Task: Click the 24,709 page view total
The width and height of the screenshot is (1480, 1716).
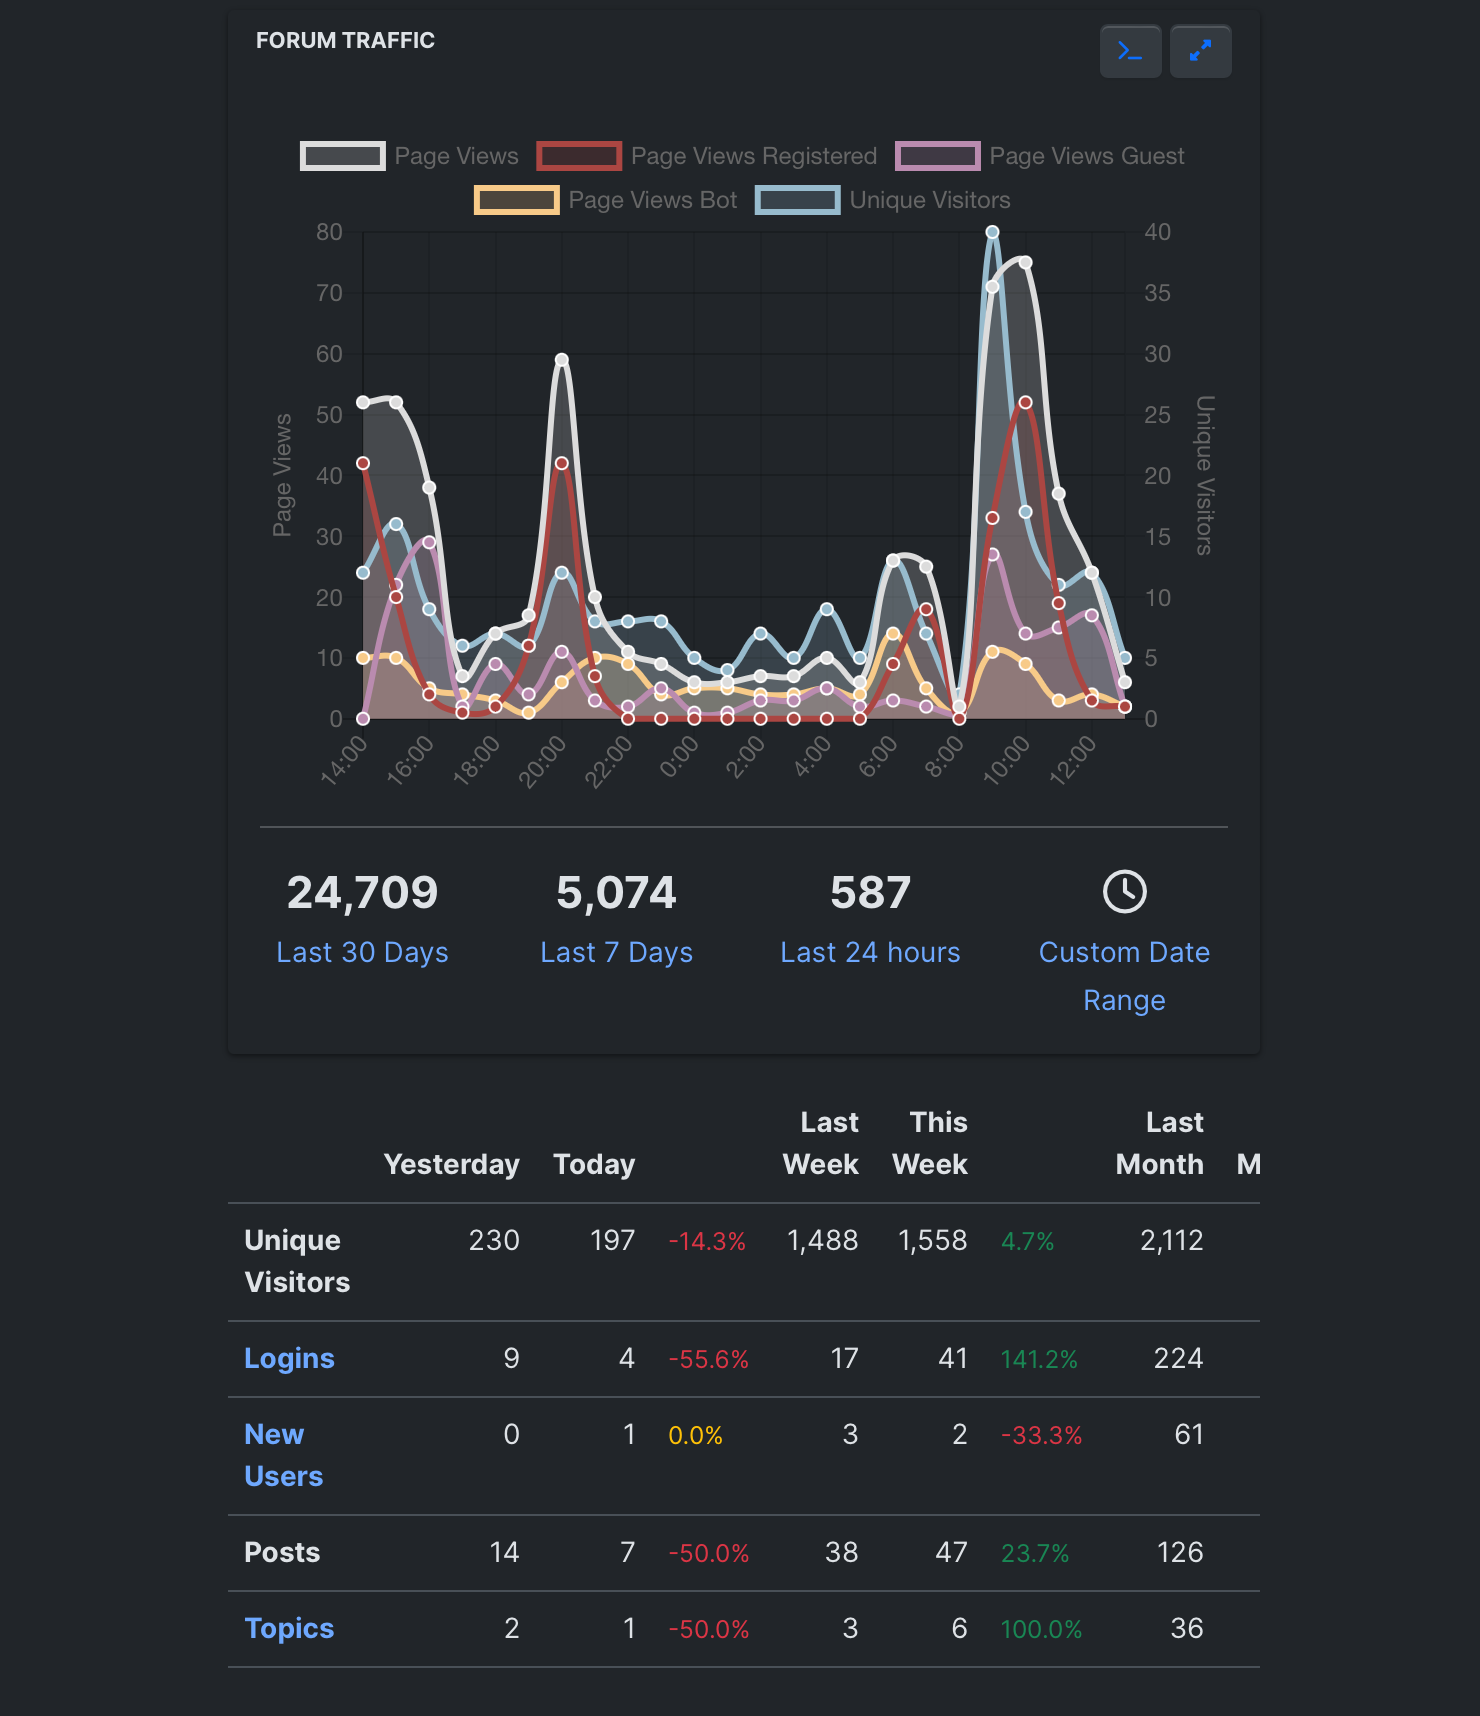Action: pyautogui.click(x=362, y=892)
